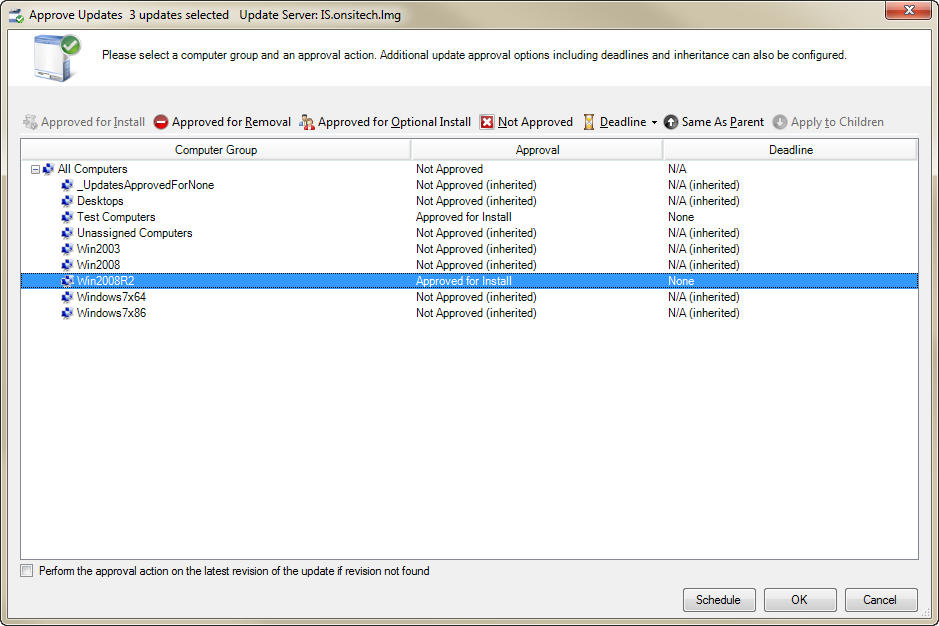Select the Desktops group name
Image resolution: width=939 pixels, height=626 pixels.
pyautogui.click(x=100, y=201)
